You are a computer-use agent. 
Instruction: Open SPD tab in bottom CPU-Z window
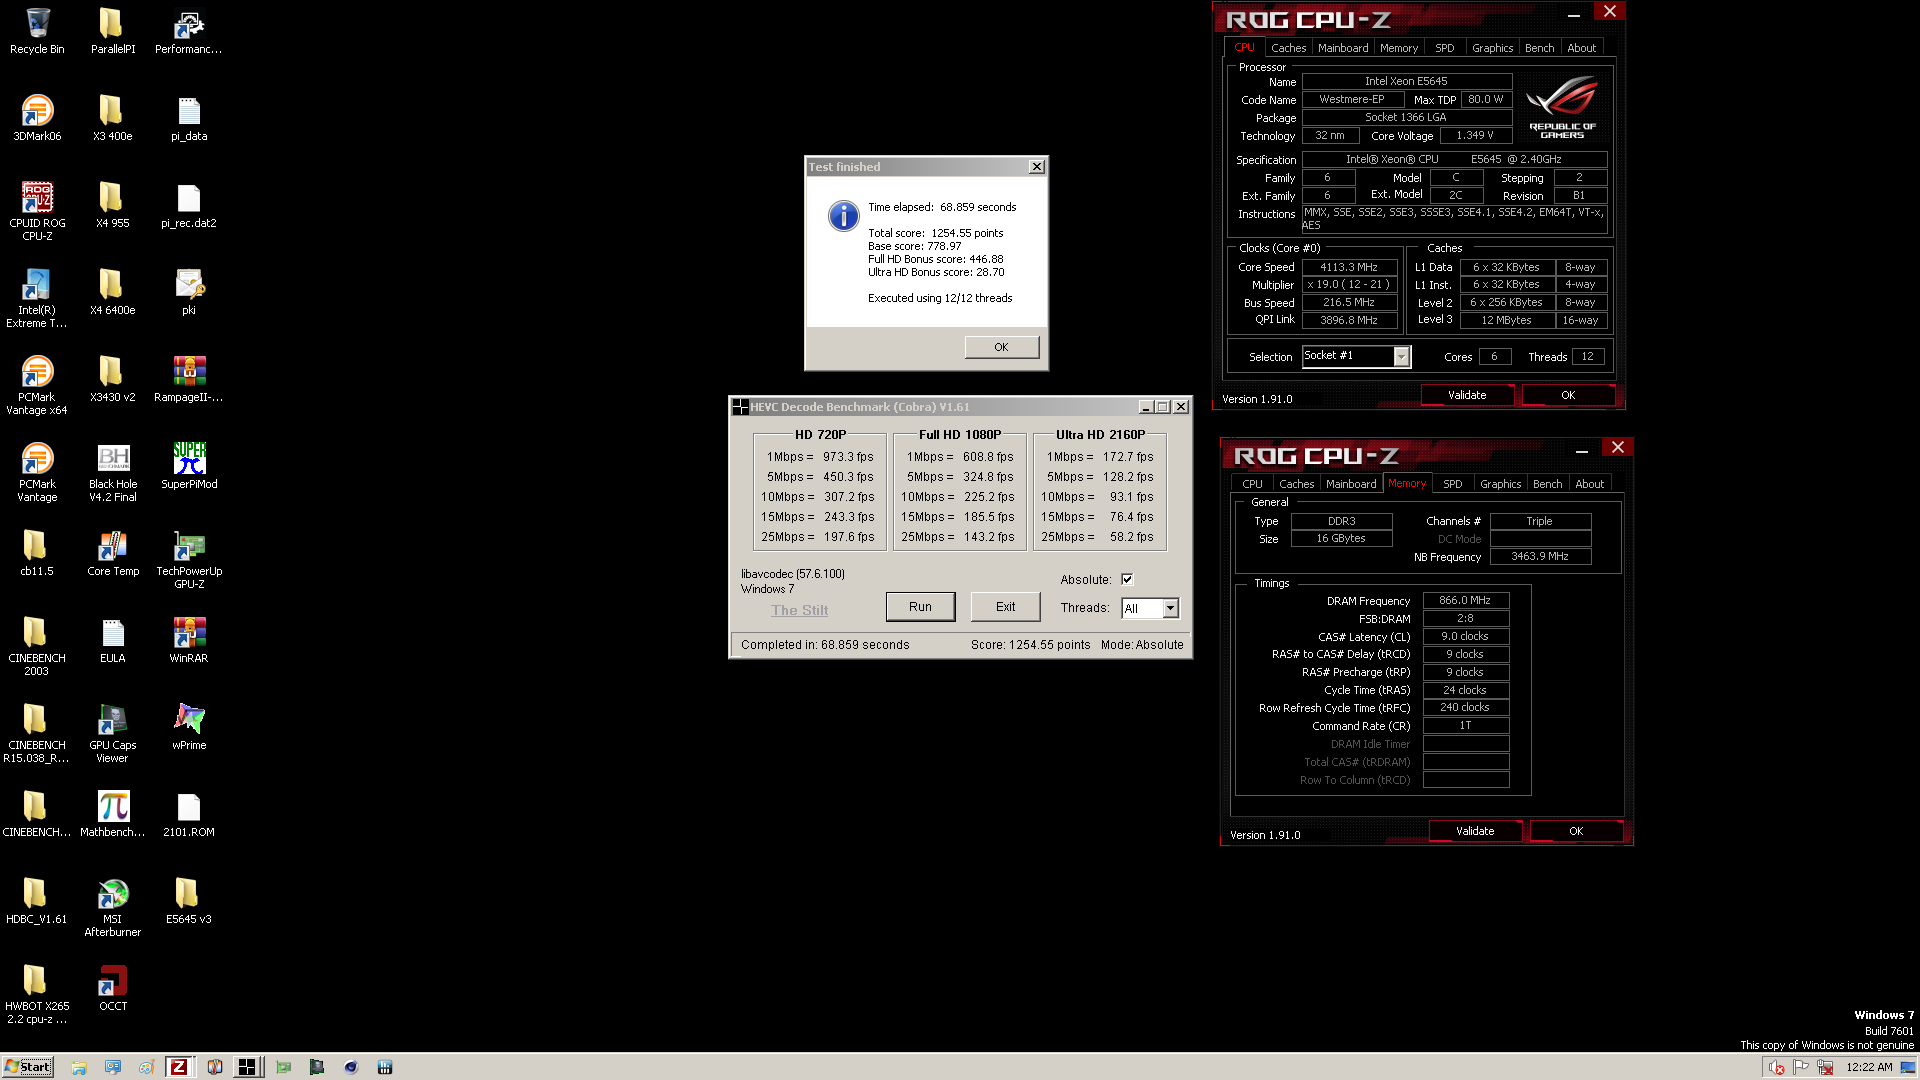coord(1452,484)
